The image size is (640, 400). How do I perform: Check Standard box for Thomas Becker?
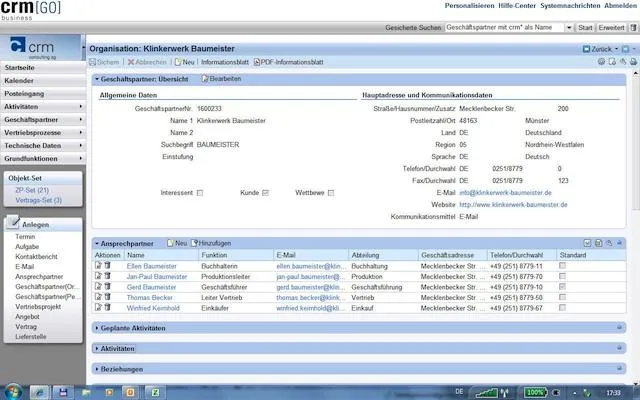tap(562, 298)
